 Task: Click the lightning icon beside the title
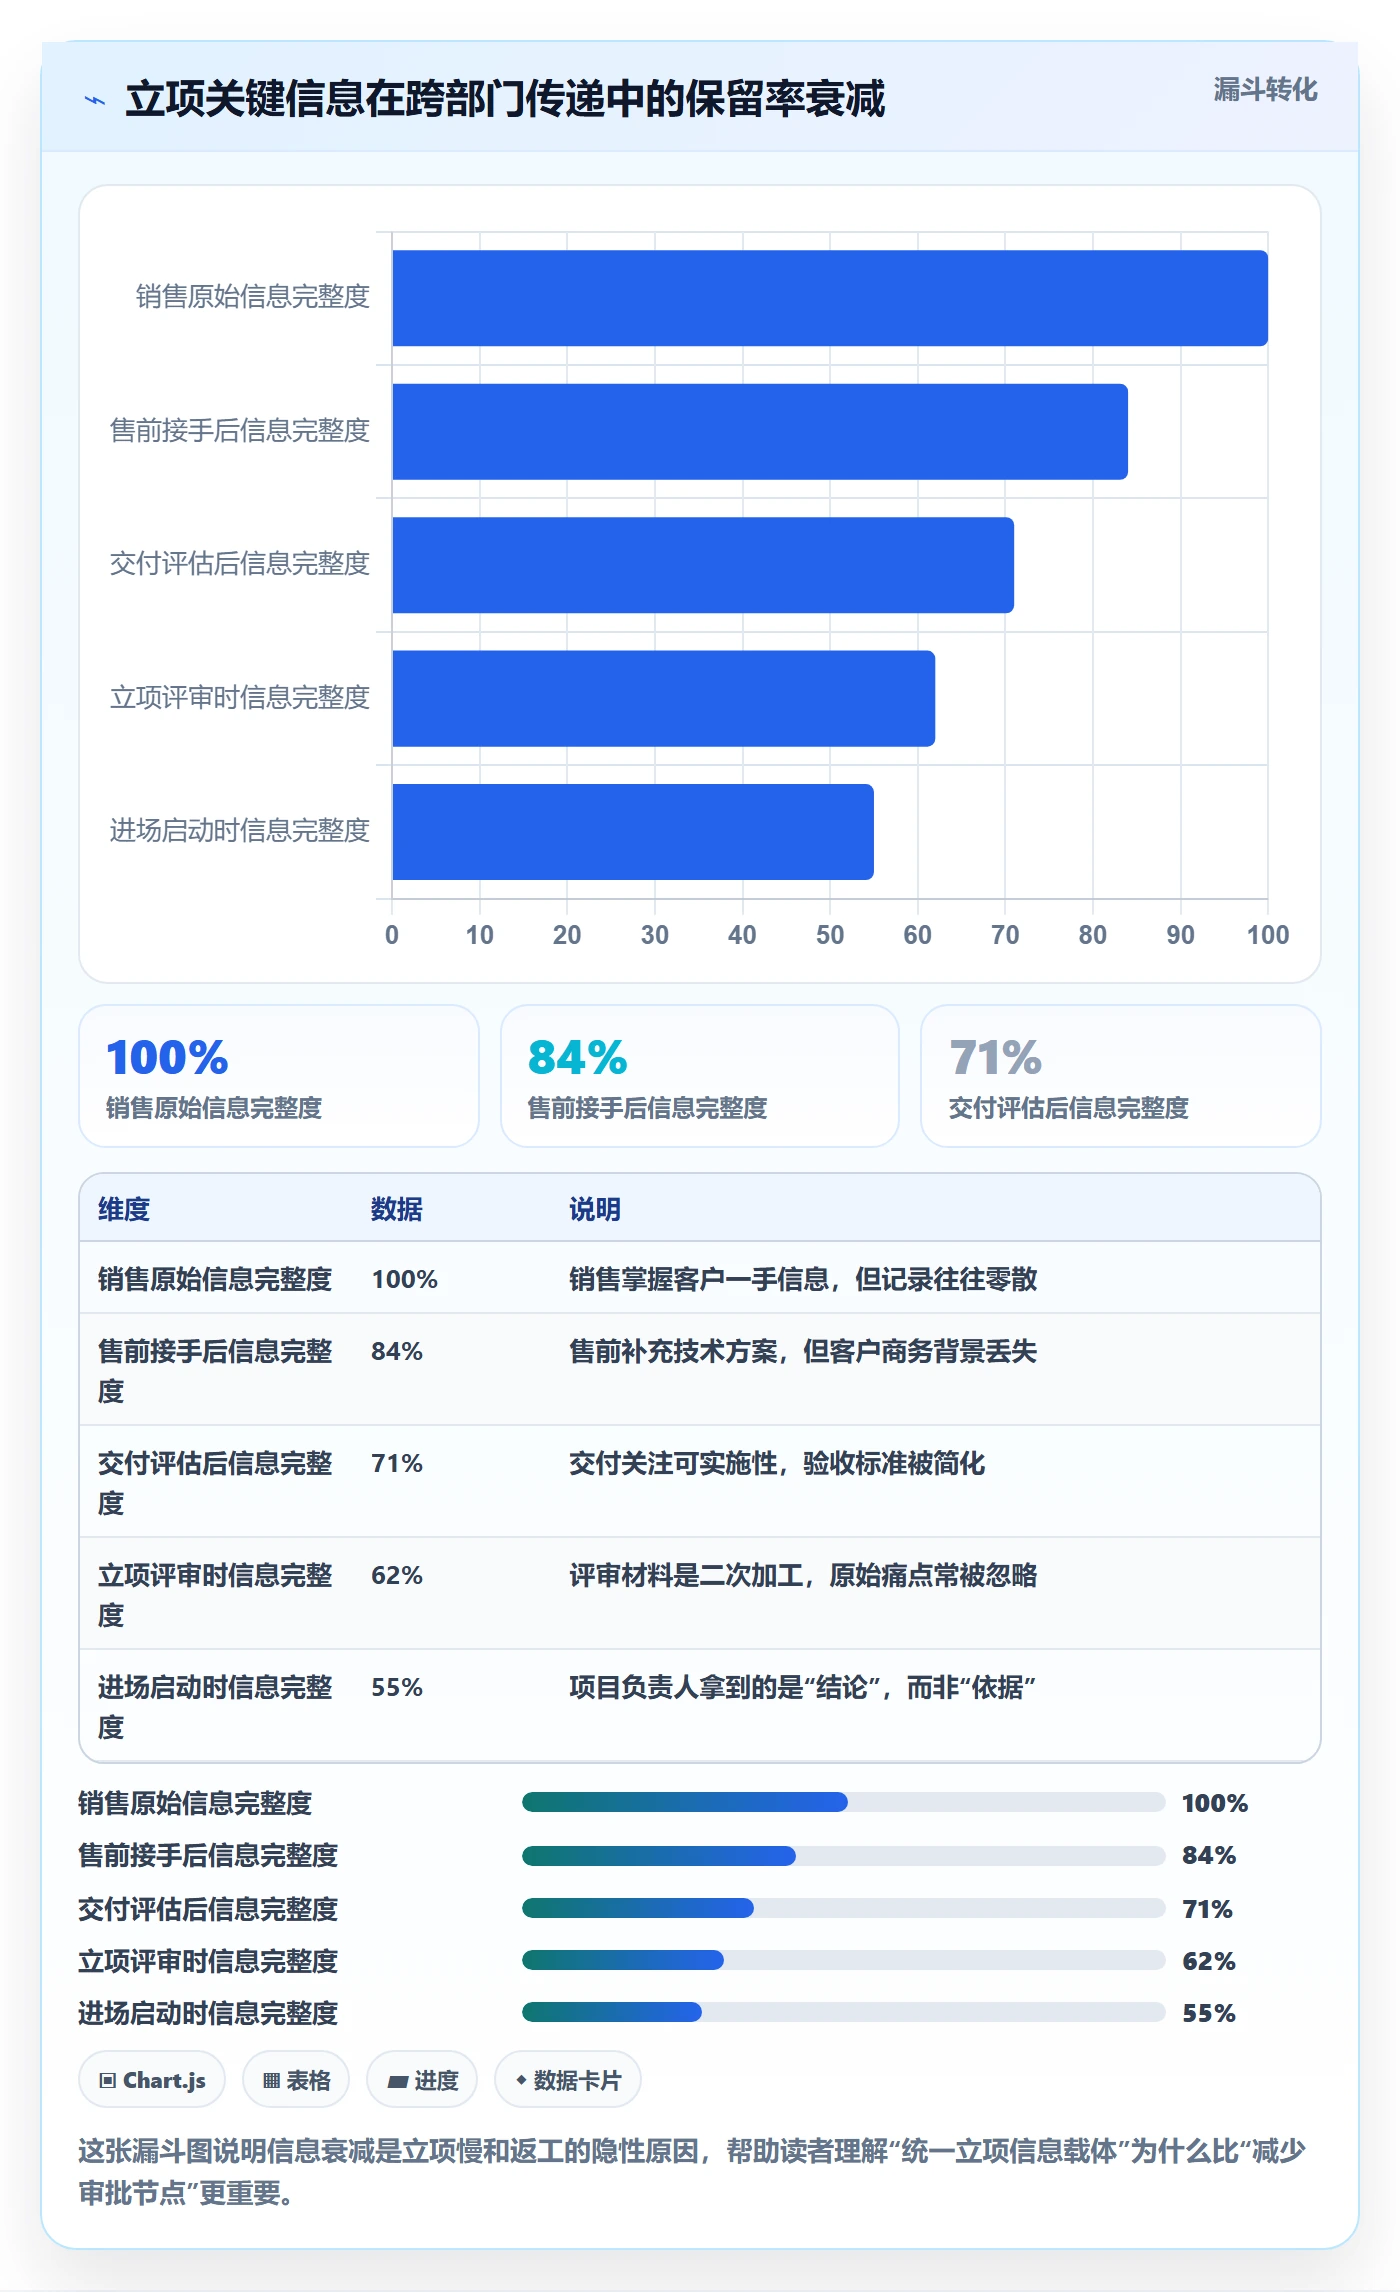pyautogui.click(x=95, y=100)
